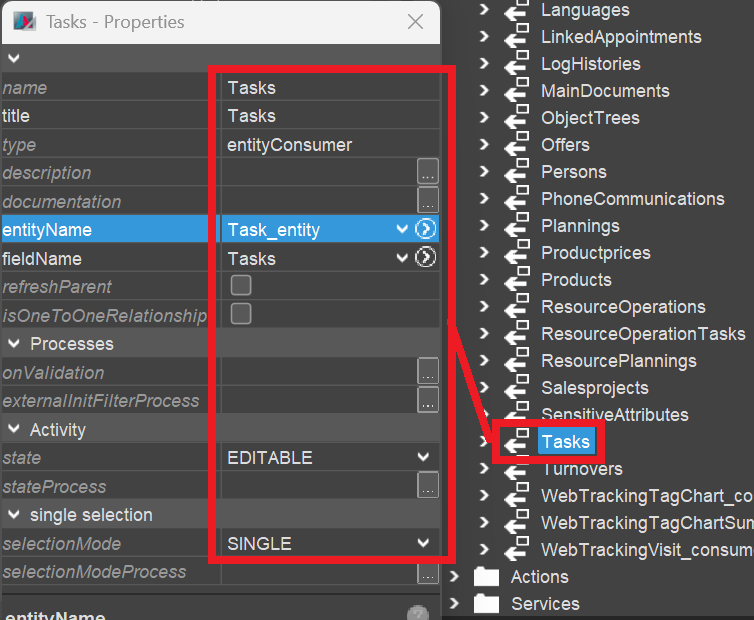Image resolution: width=754 pixels, height=620 pixels.
Task: Open the onValidation ellipsis editor button
Action: (x=428, y=372)
